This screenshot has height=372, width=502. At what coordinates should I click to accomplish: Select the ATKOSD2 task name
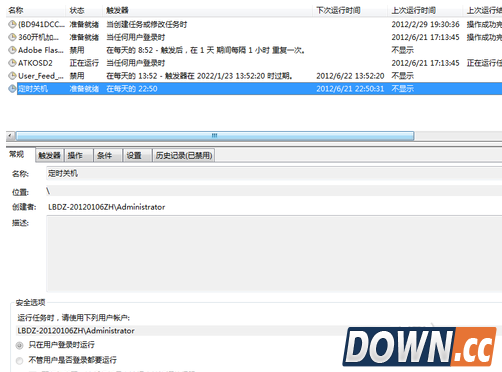point(35,63)
